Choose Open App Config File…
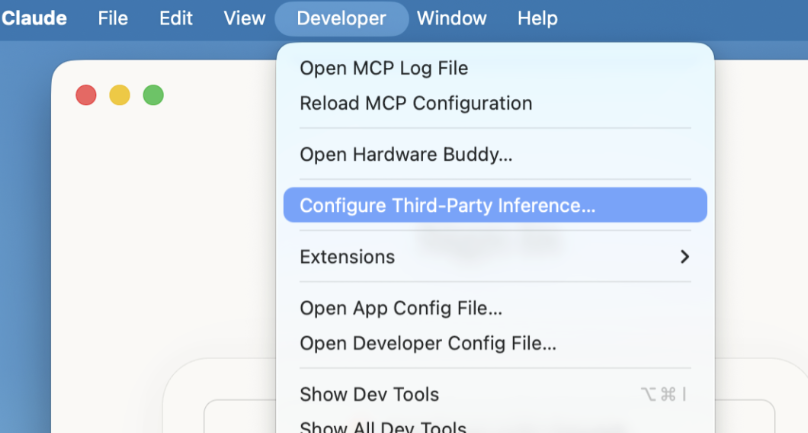The height and width of the screenshot is (433, 808). click(x=495, y=308)
